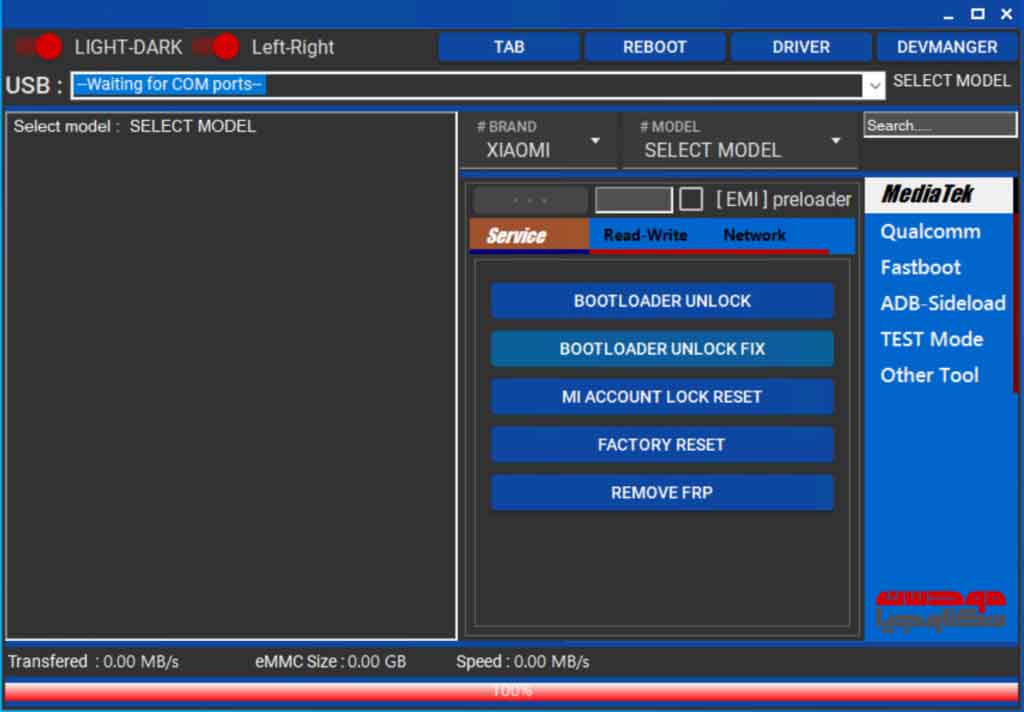Screen dimensions: 1024x712
Task: Expand the USB COM ports dropdown
Action: [874, 85]
